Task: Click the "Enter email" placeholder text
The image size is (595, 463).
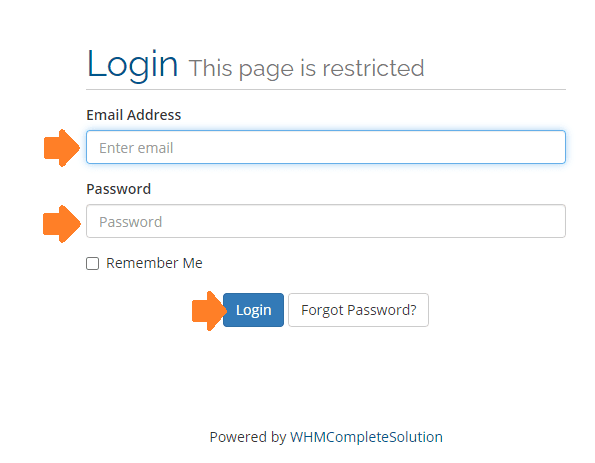Action: (136, 148)
